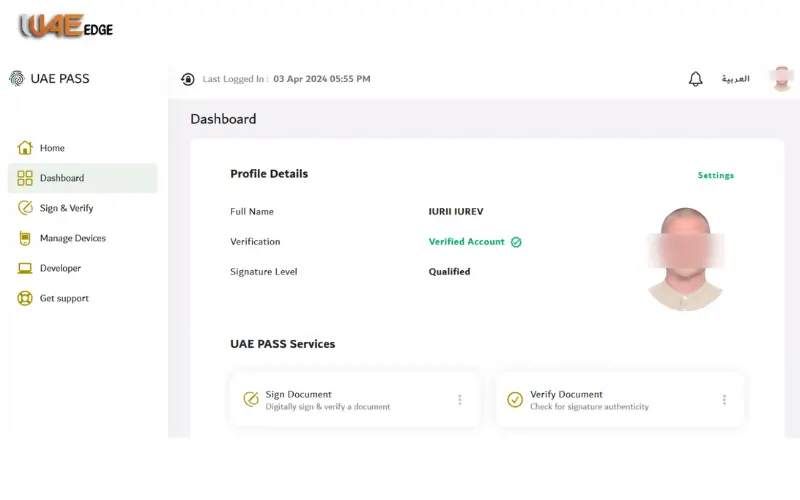Image resolution: width=800 pixels, height=500 pixels.
Task: Open Verify Document card options menu
Action: [x=724, y=399]
